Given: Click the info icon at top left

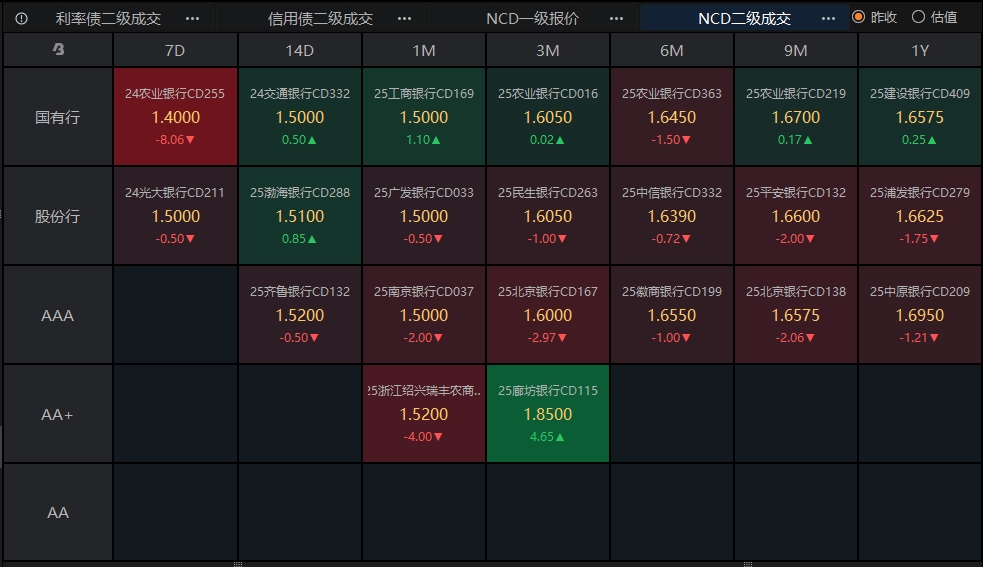Looking at the screenshot, I should tap(21, 19).
